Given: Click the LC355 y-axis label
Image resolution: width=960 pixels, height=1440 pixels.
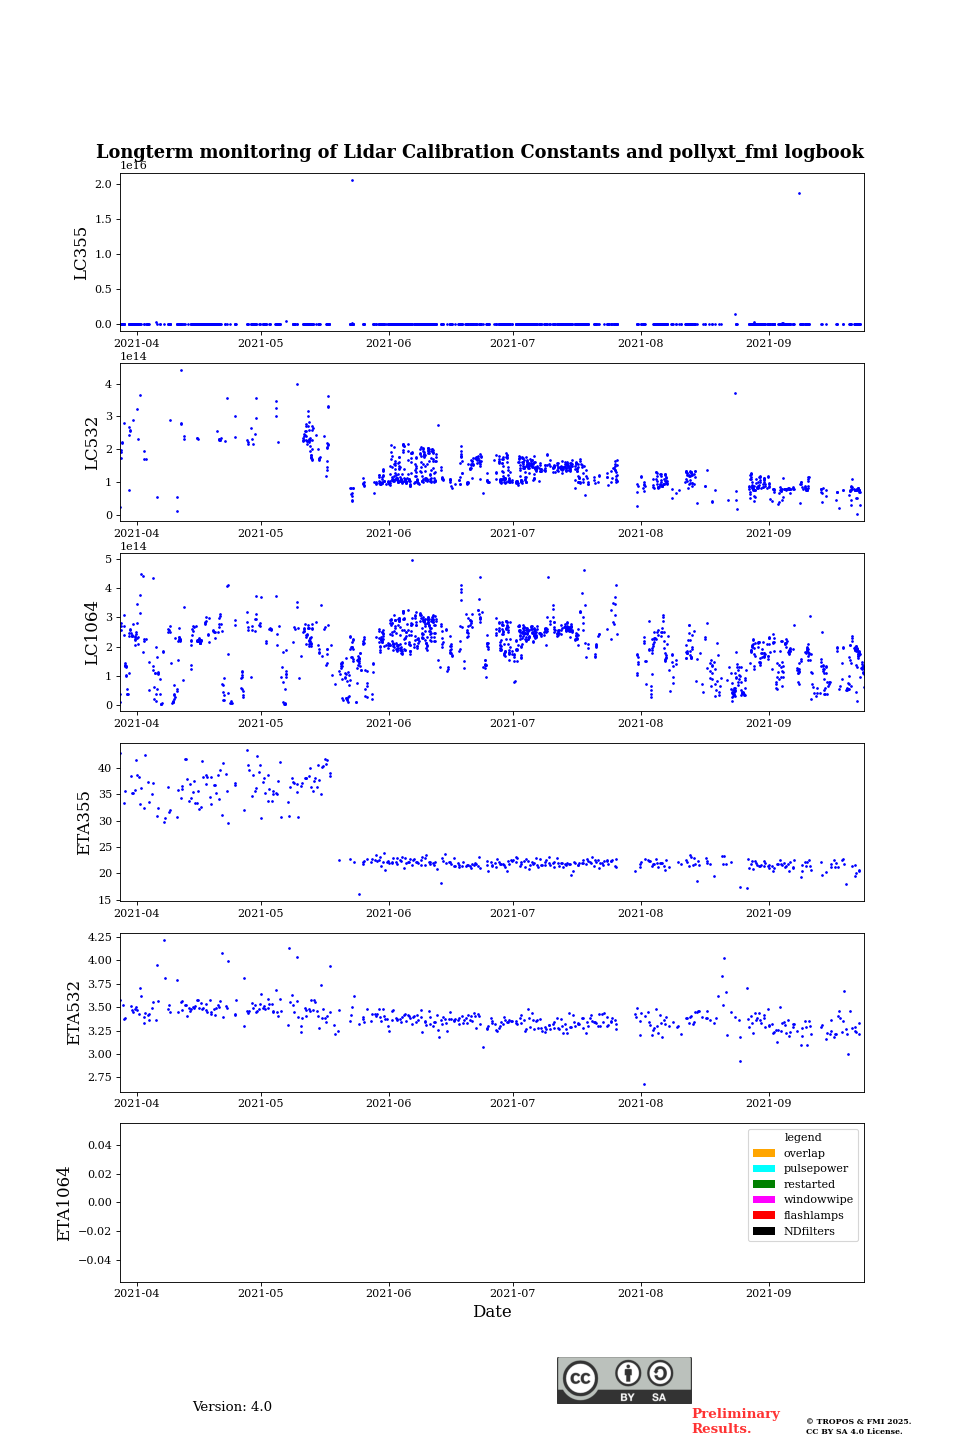Looking at the screenshot, I should (x=81, y=253).
